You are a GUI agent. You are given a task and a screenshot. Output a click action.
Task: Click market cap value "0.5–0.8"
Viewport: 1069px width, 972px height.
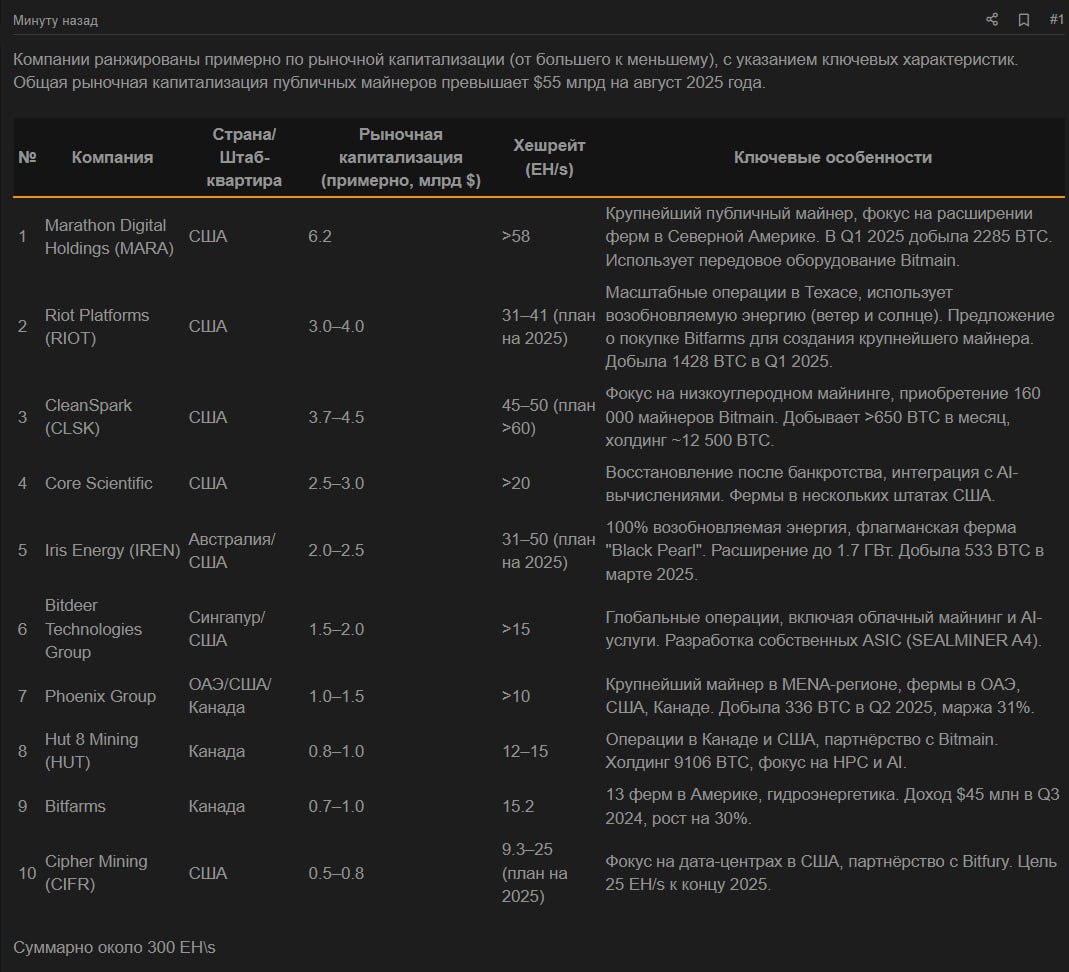[x=336, y=872]
